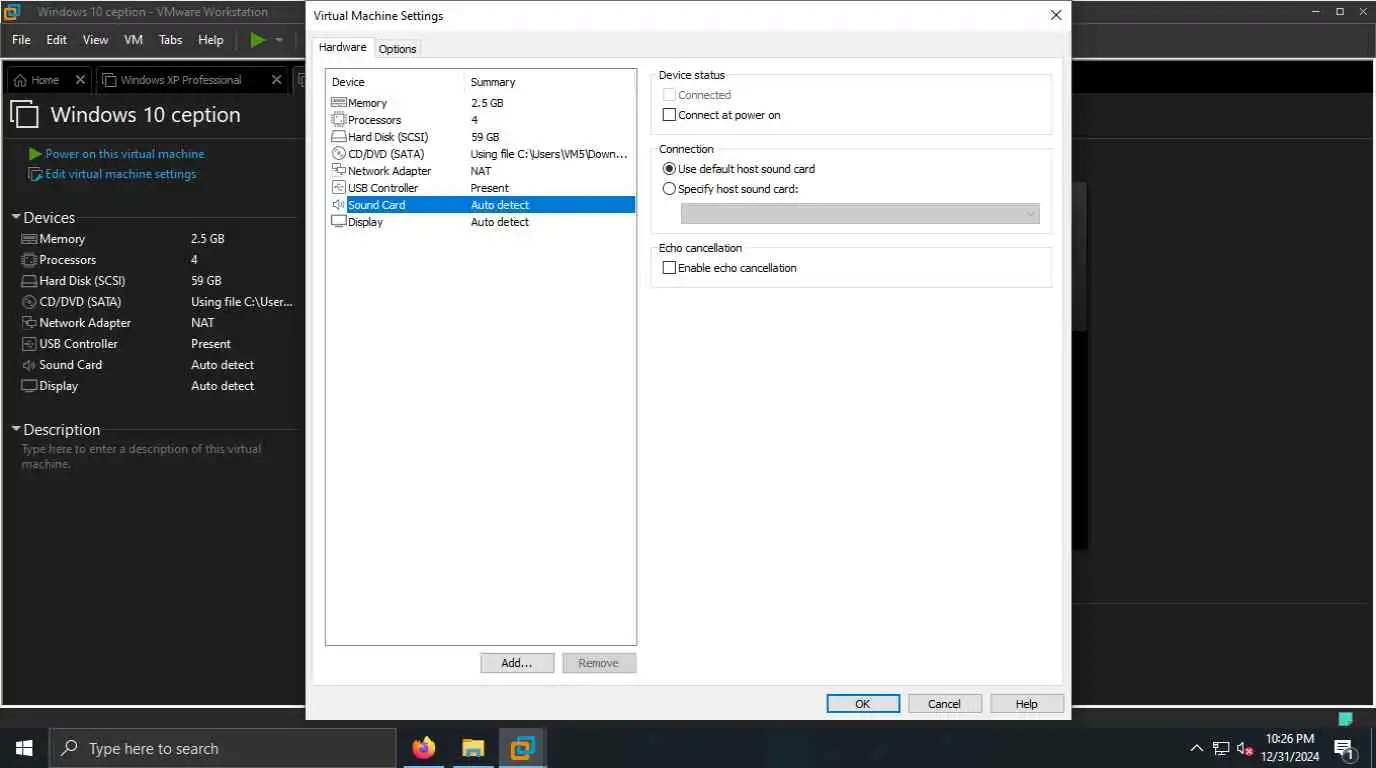Click the Sound Card icon in main window Devices
The image size is (1376, 768).
[28, 365]
